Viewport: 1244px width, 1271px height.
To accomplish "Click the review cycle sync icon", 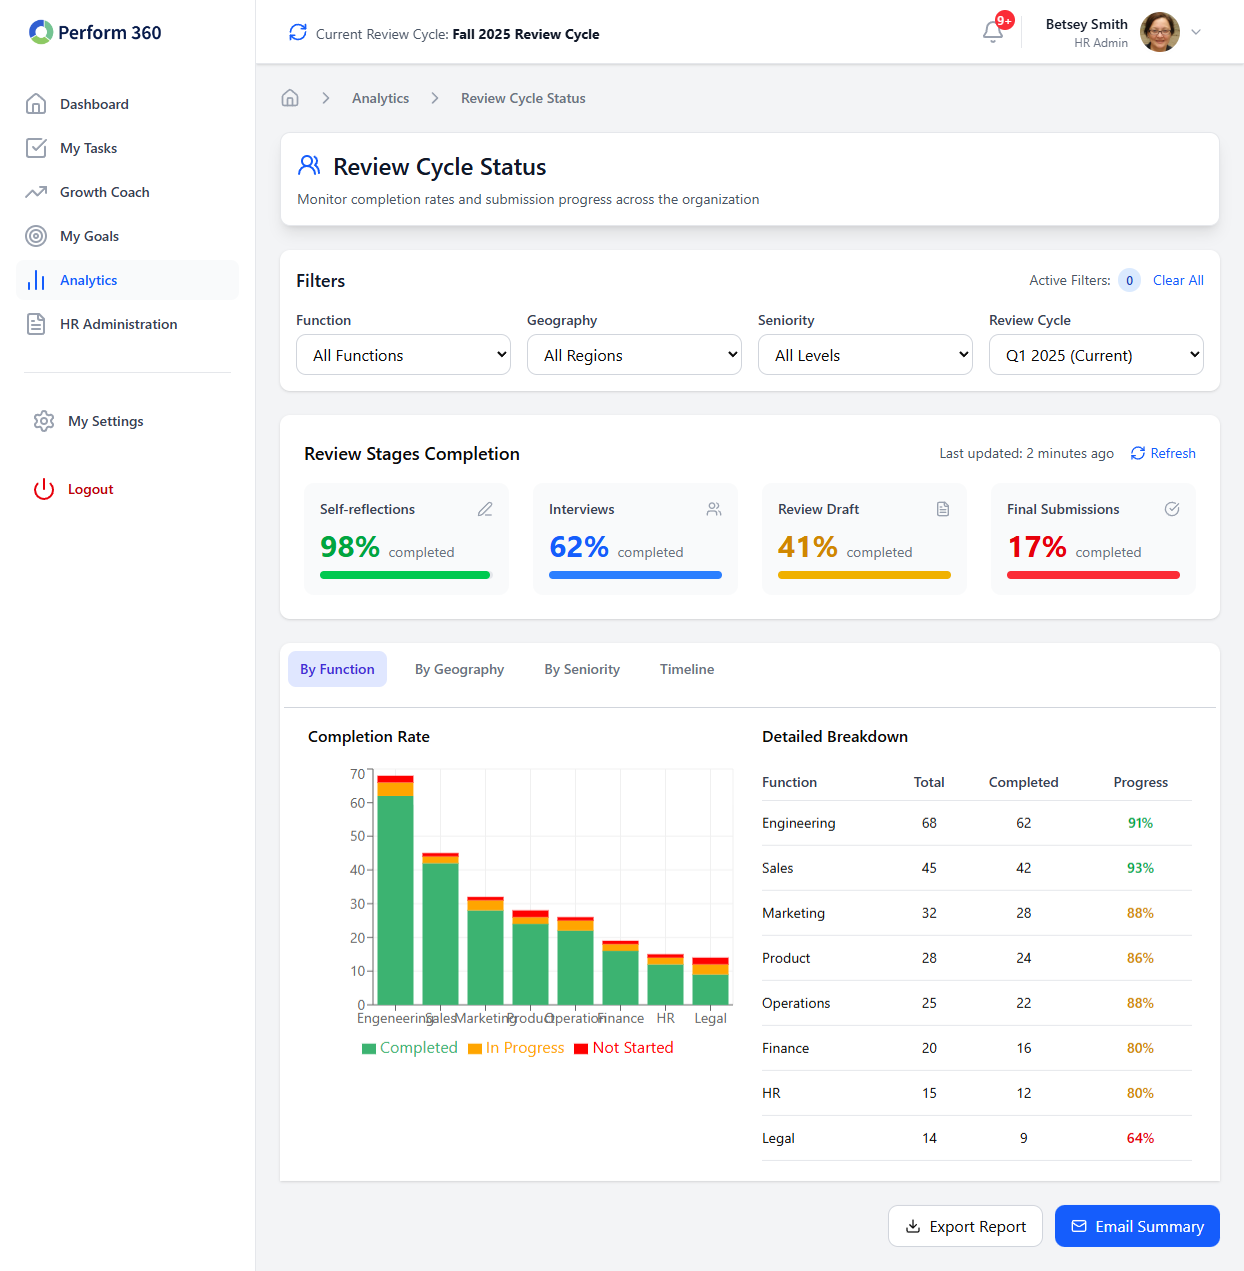I will coord(298,33).
